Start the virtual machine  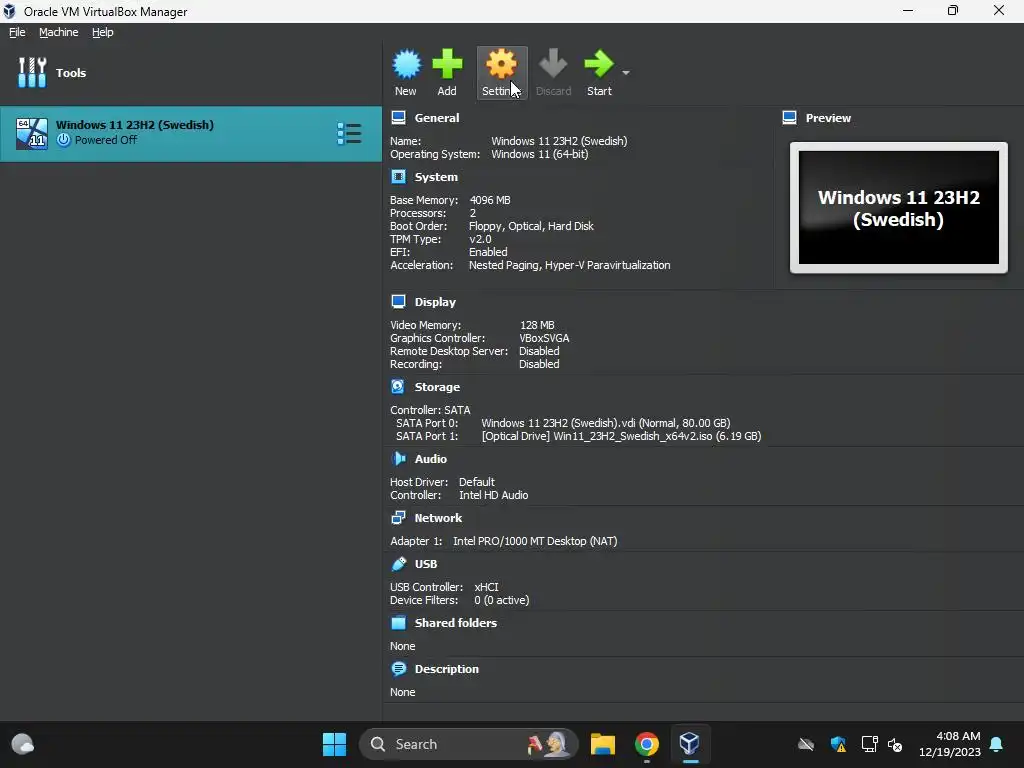[599, 72]
